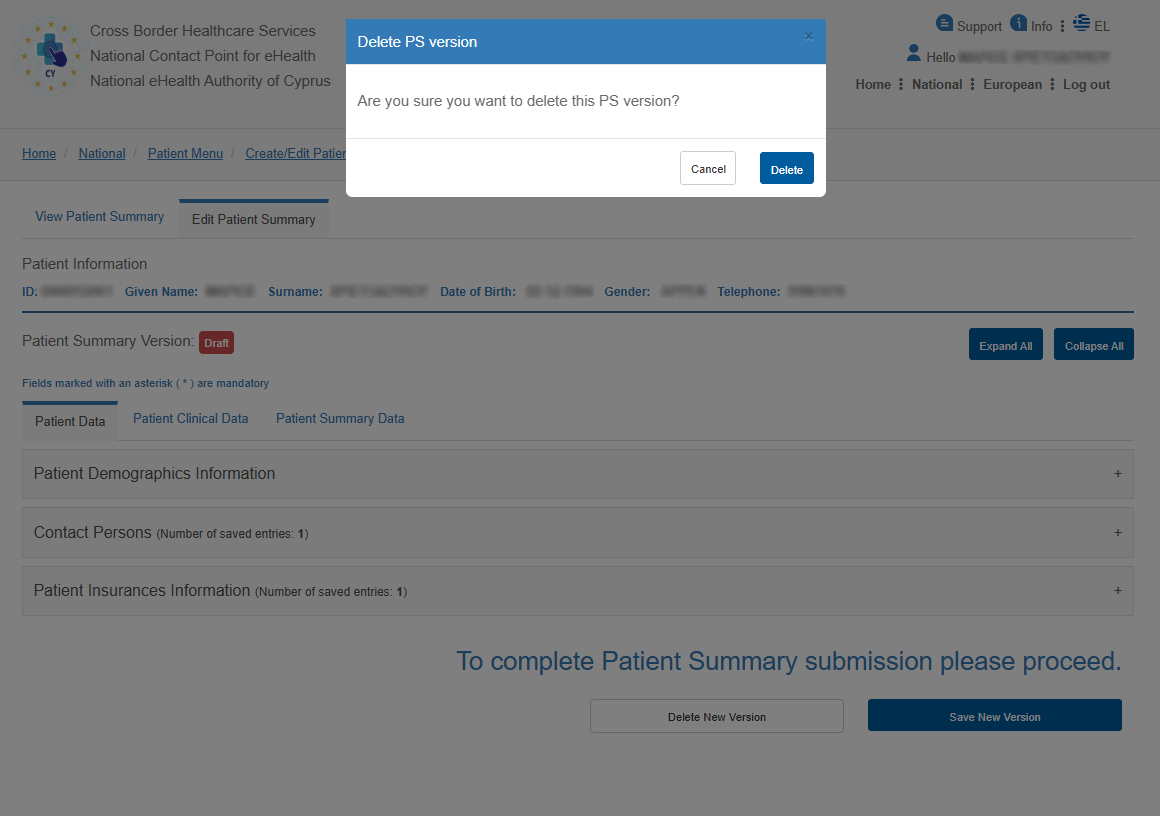The image size is (1160, 816).
Task: Click the user profile icon beside Hello
Action: click(913, 53)
